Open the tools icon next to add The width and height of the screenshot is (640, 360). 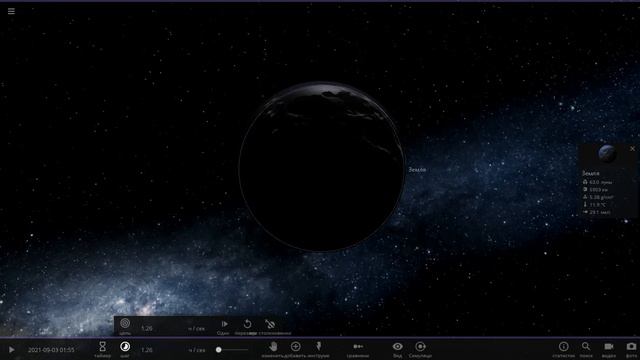319,347
